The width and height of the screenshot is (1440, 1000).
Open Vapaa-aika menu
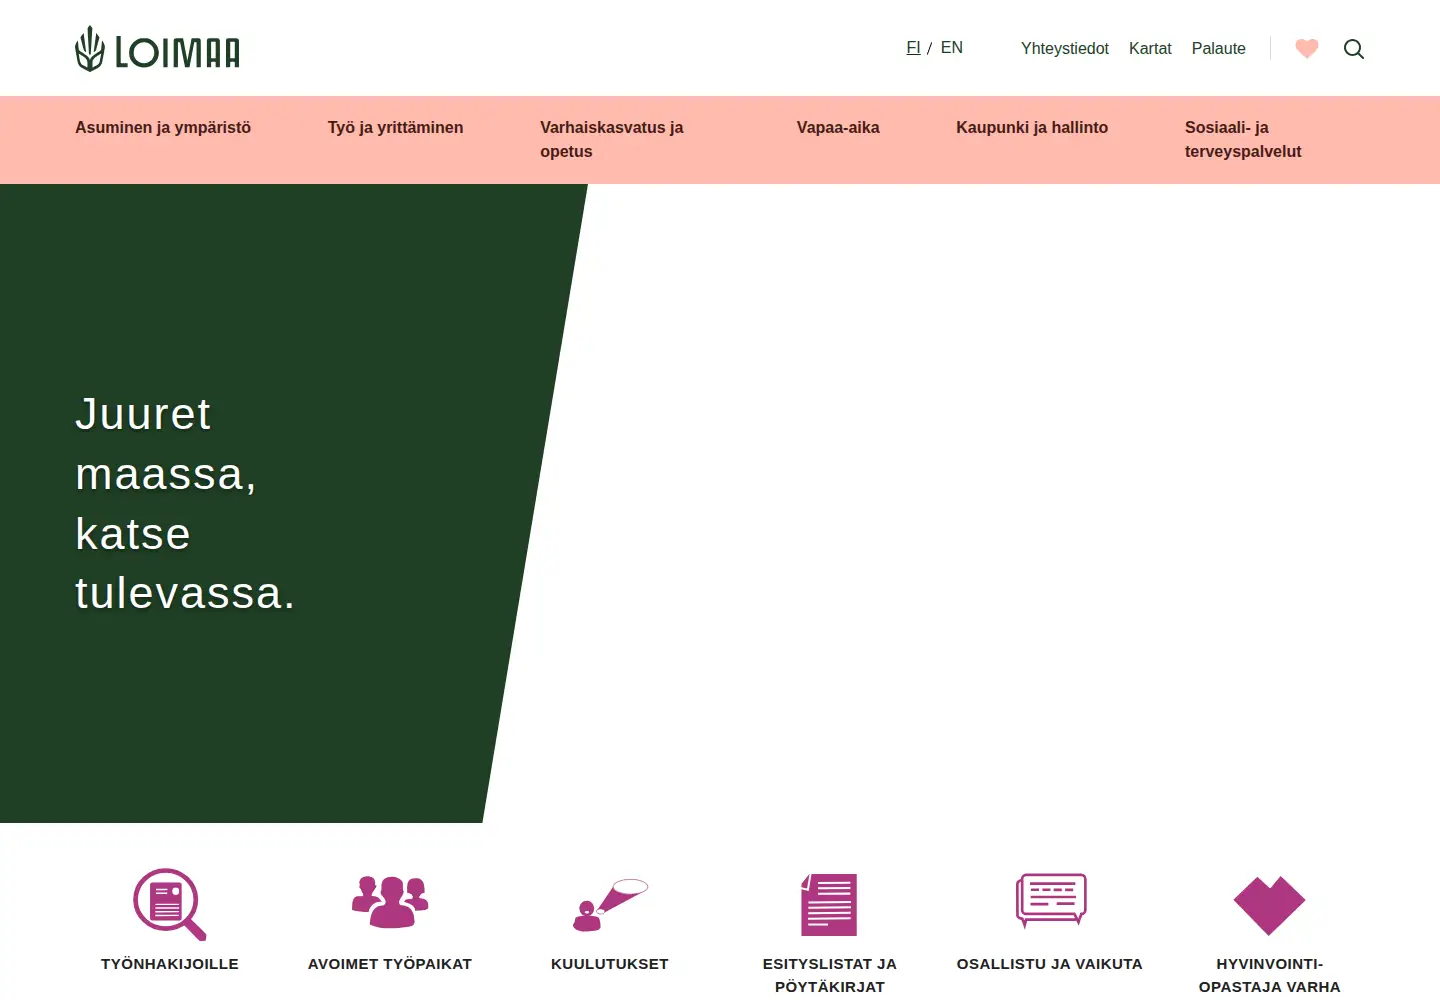pos(838,128)
